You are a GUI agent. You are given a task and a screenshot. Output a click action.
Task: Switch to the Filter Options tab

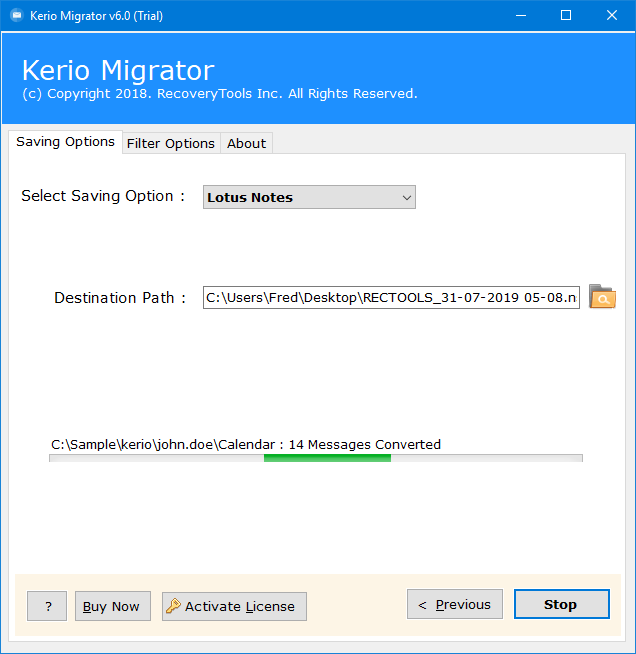tap(171, 143)
